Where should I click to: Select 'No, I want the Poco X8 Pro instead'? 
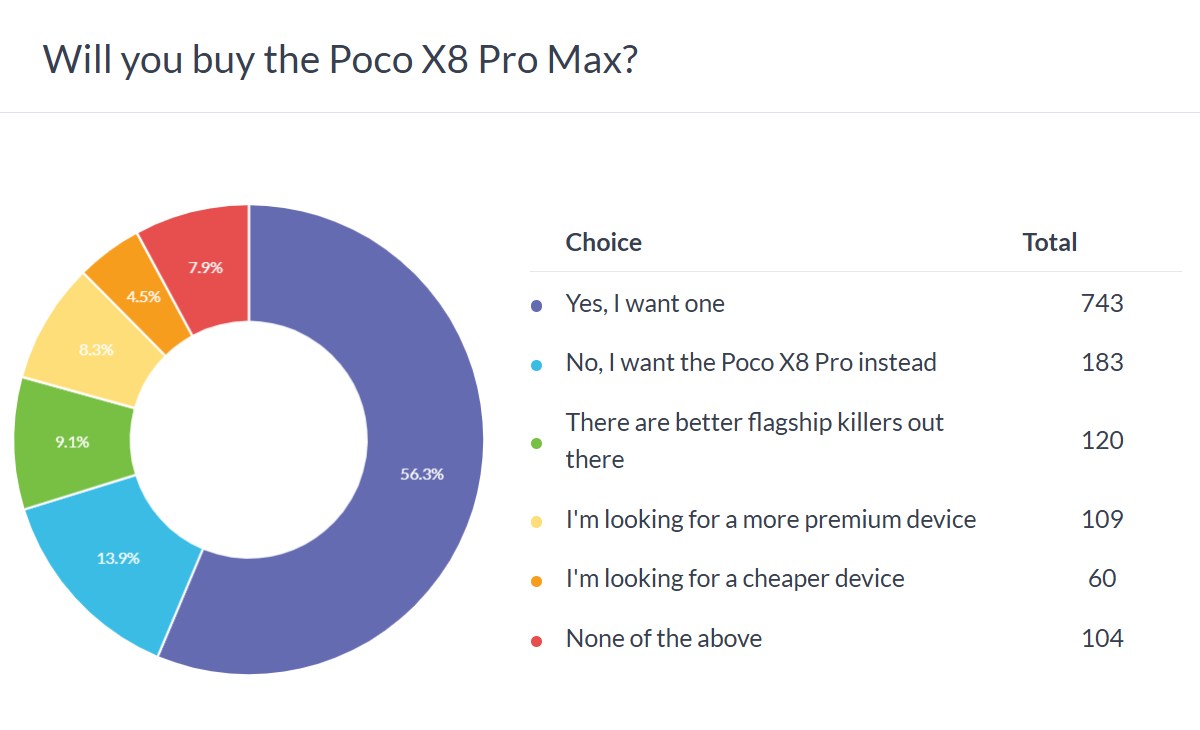tap(751, 362)
